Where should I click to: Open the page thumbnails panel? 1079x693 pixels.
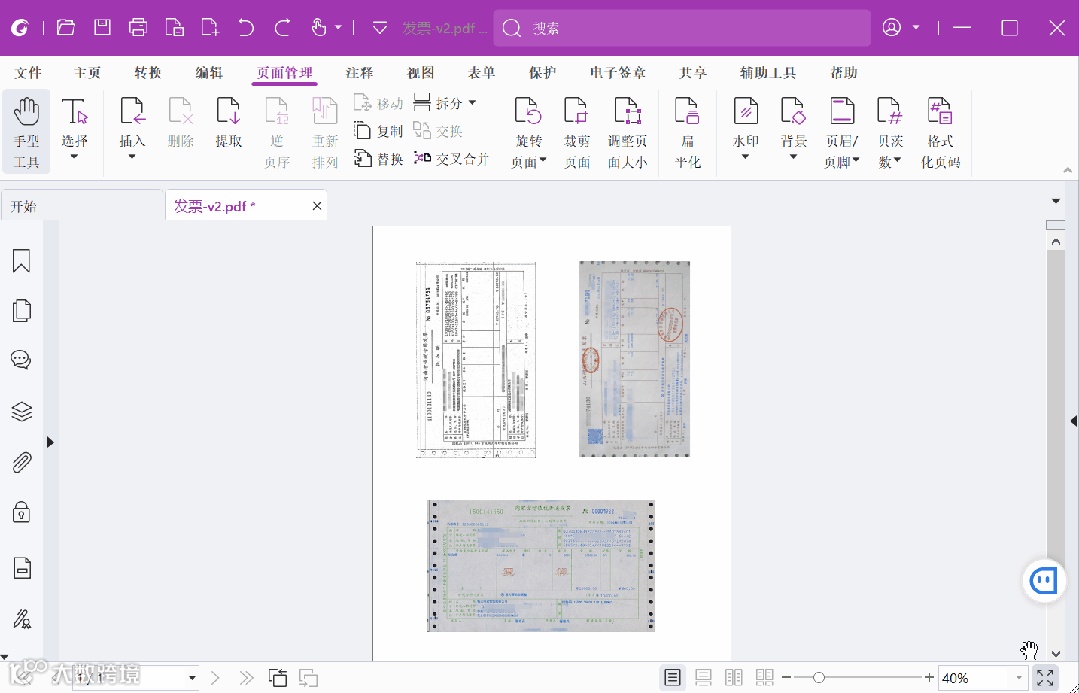click(21, 310)
